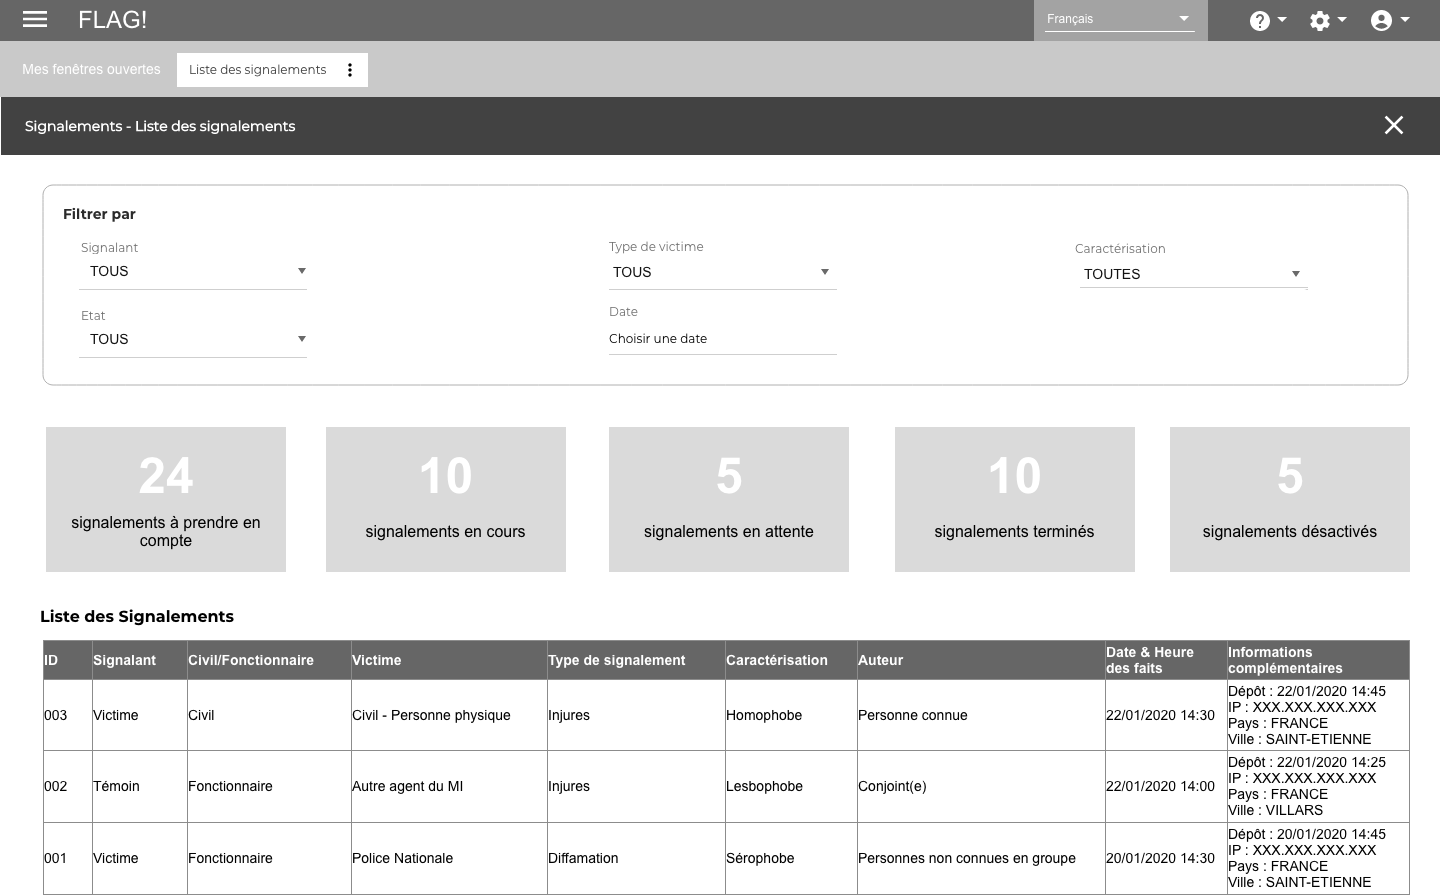Click the Choisir une date field
Image resolution: width=1440 pixels, height=895 pixels.
coord(722,339)
